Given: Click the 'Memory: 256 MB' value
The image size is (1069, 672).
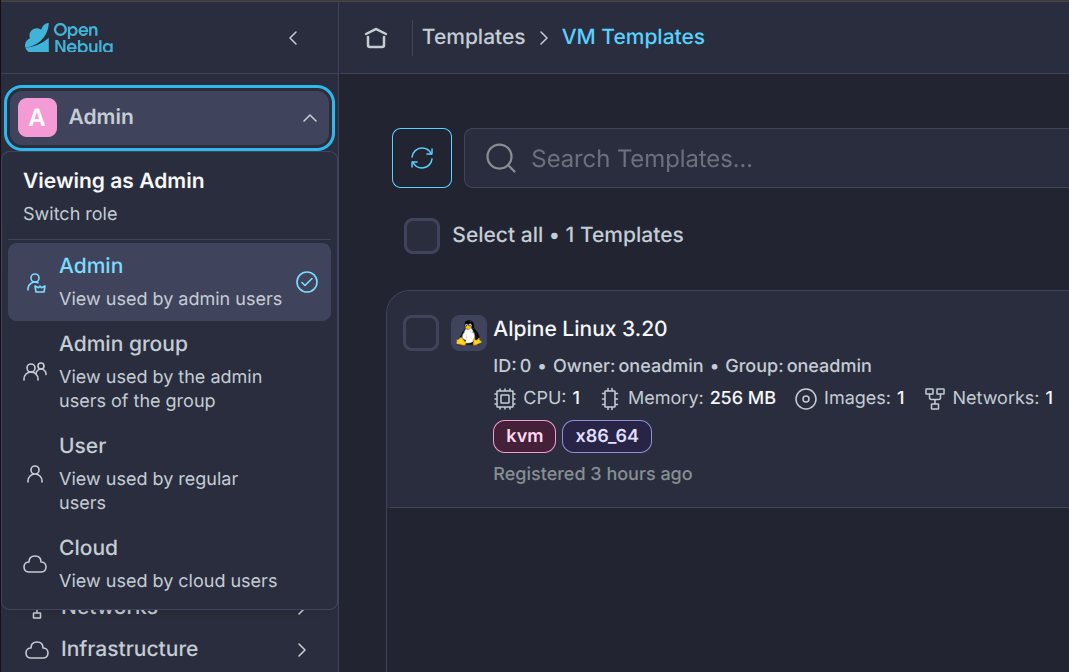Looking at the screenshot, I should [x=743, y=398].
